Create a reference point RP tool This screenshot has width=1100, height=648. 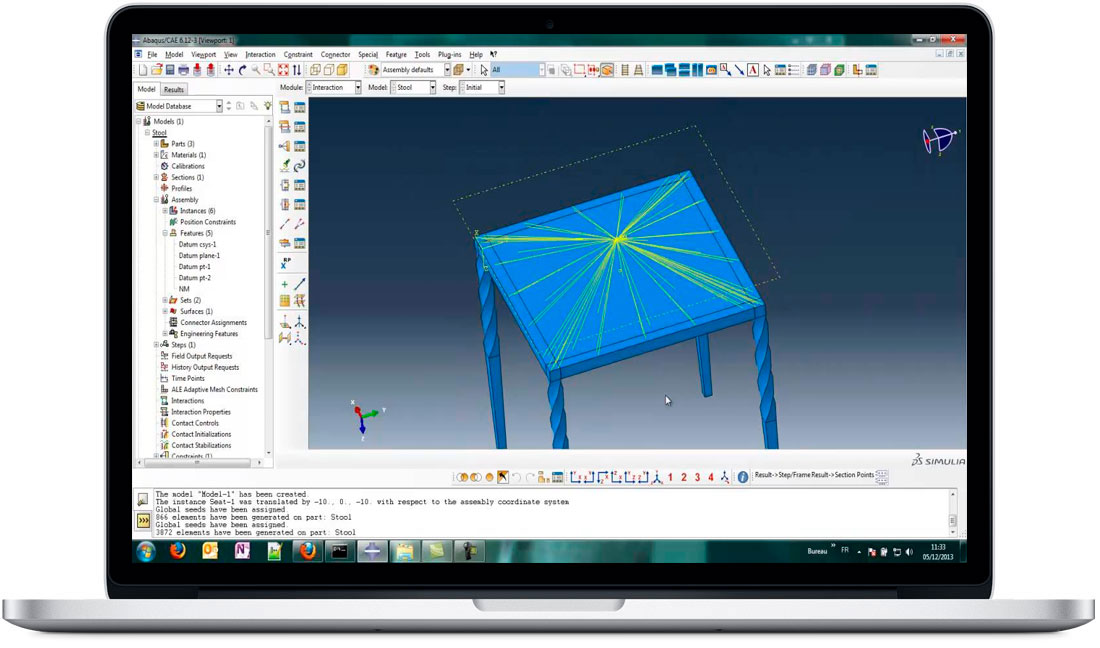286,264
